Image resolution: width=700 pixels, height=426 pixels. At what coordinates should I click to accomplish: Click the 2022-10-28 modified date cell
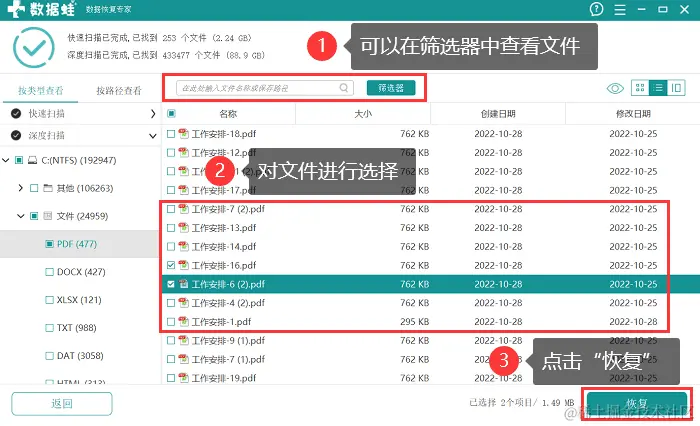click(633, 322)
